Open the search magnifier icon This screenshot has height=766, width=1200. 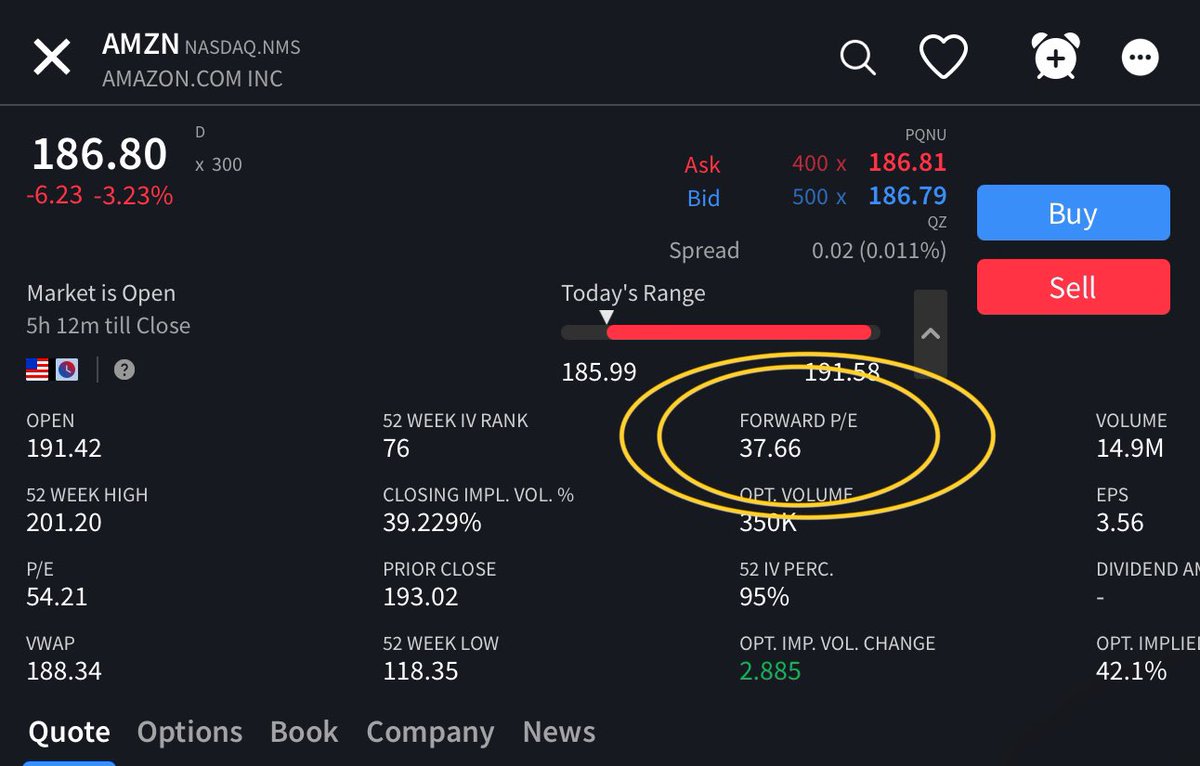click(857, 57)
